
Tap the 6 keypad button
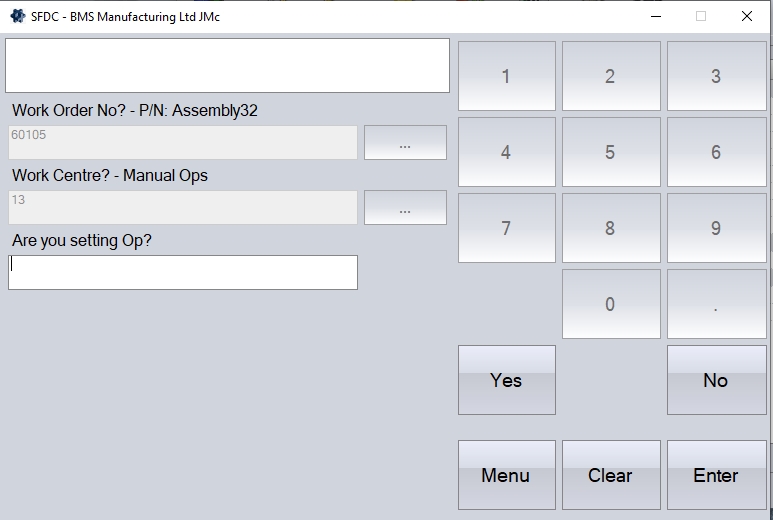click(715, 152)
